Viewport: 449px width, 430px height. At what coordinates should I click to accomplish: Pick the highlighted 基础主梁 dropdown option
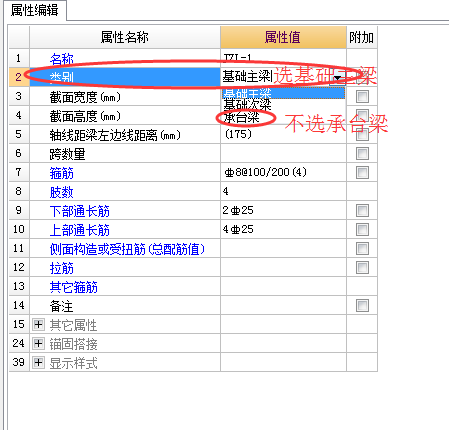[283, 93]
